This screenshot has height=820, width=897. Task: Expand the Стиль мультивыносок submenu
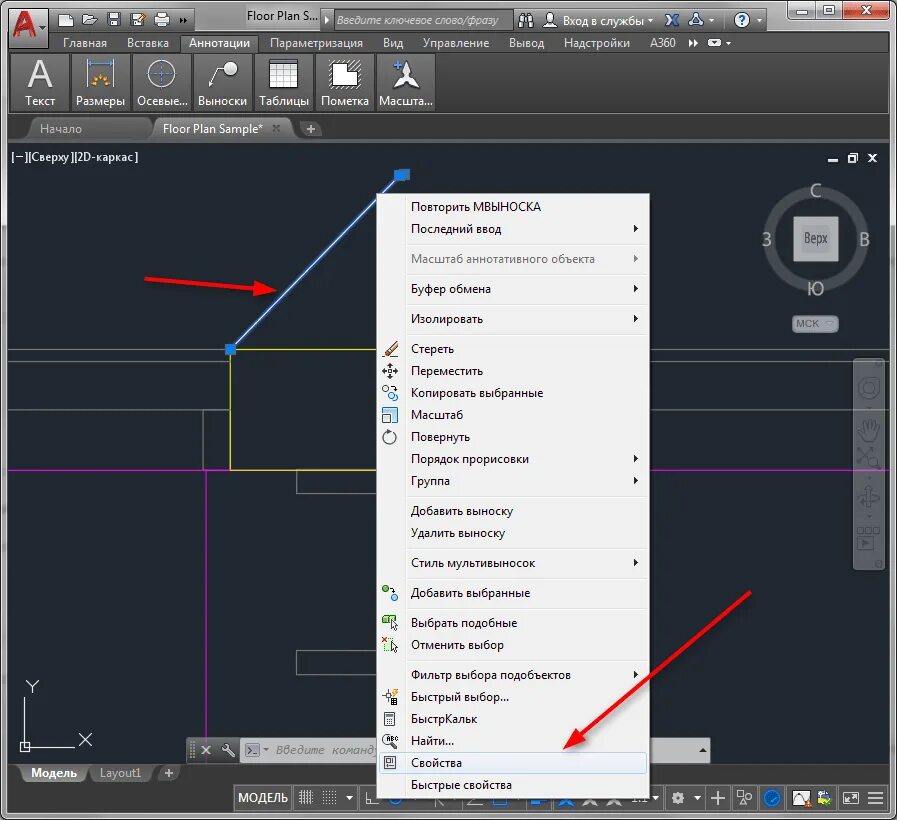click(513, 563)
